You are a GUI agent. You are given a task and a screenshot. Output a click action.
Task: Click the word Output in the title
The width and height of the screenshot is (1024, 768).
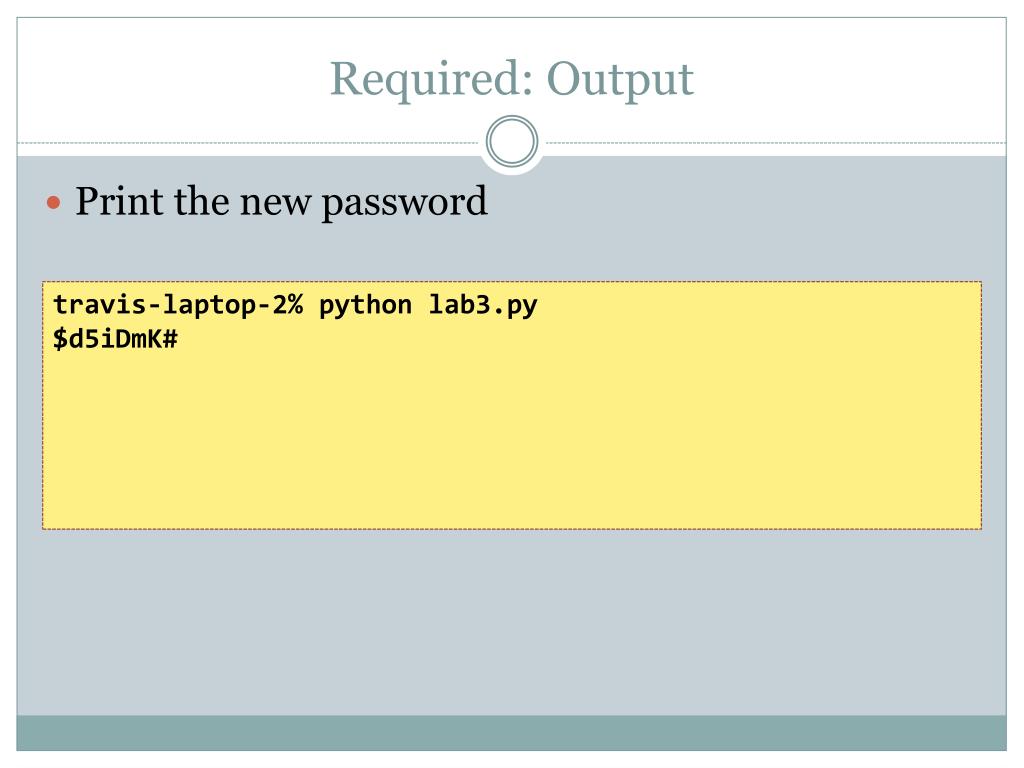pos(620,79)
